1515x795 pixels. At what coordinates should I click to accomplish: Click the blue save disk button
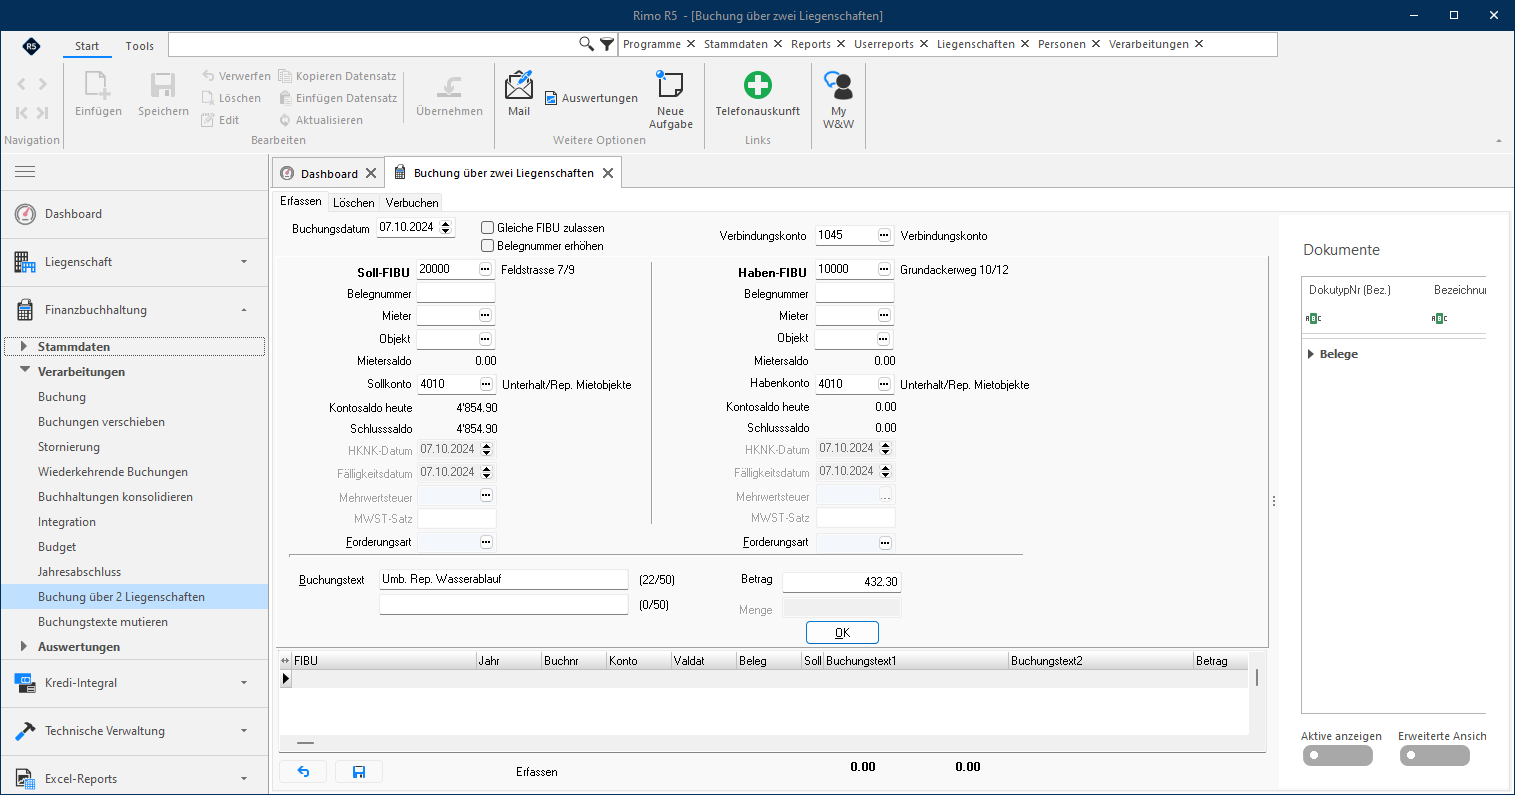[x=359, y=771]
